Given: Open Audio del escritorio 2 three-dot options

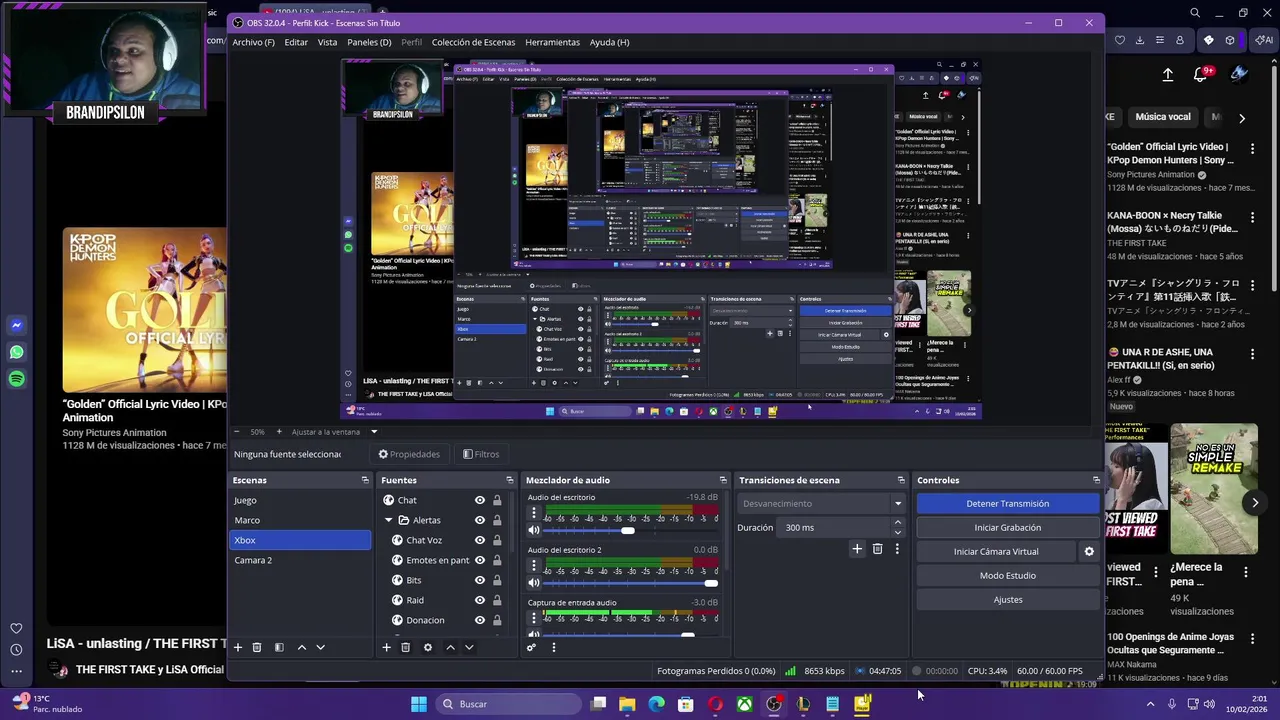Looking at the screenshot, I should pyautogui.click(x=534, y=566).
